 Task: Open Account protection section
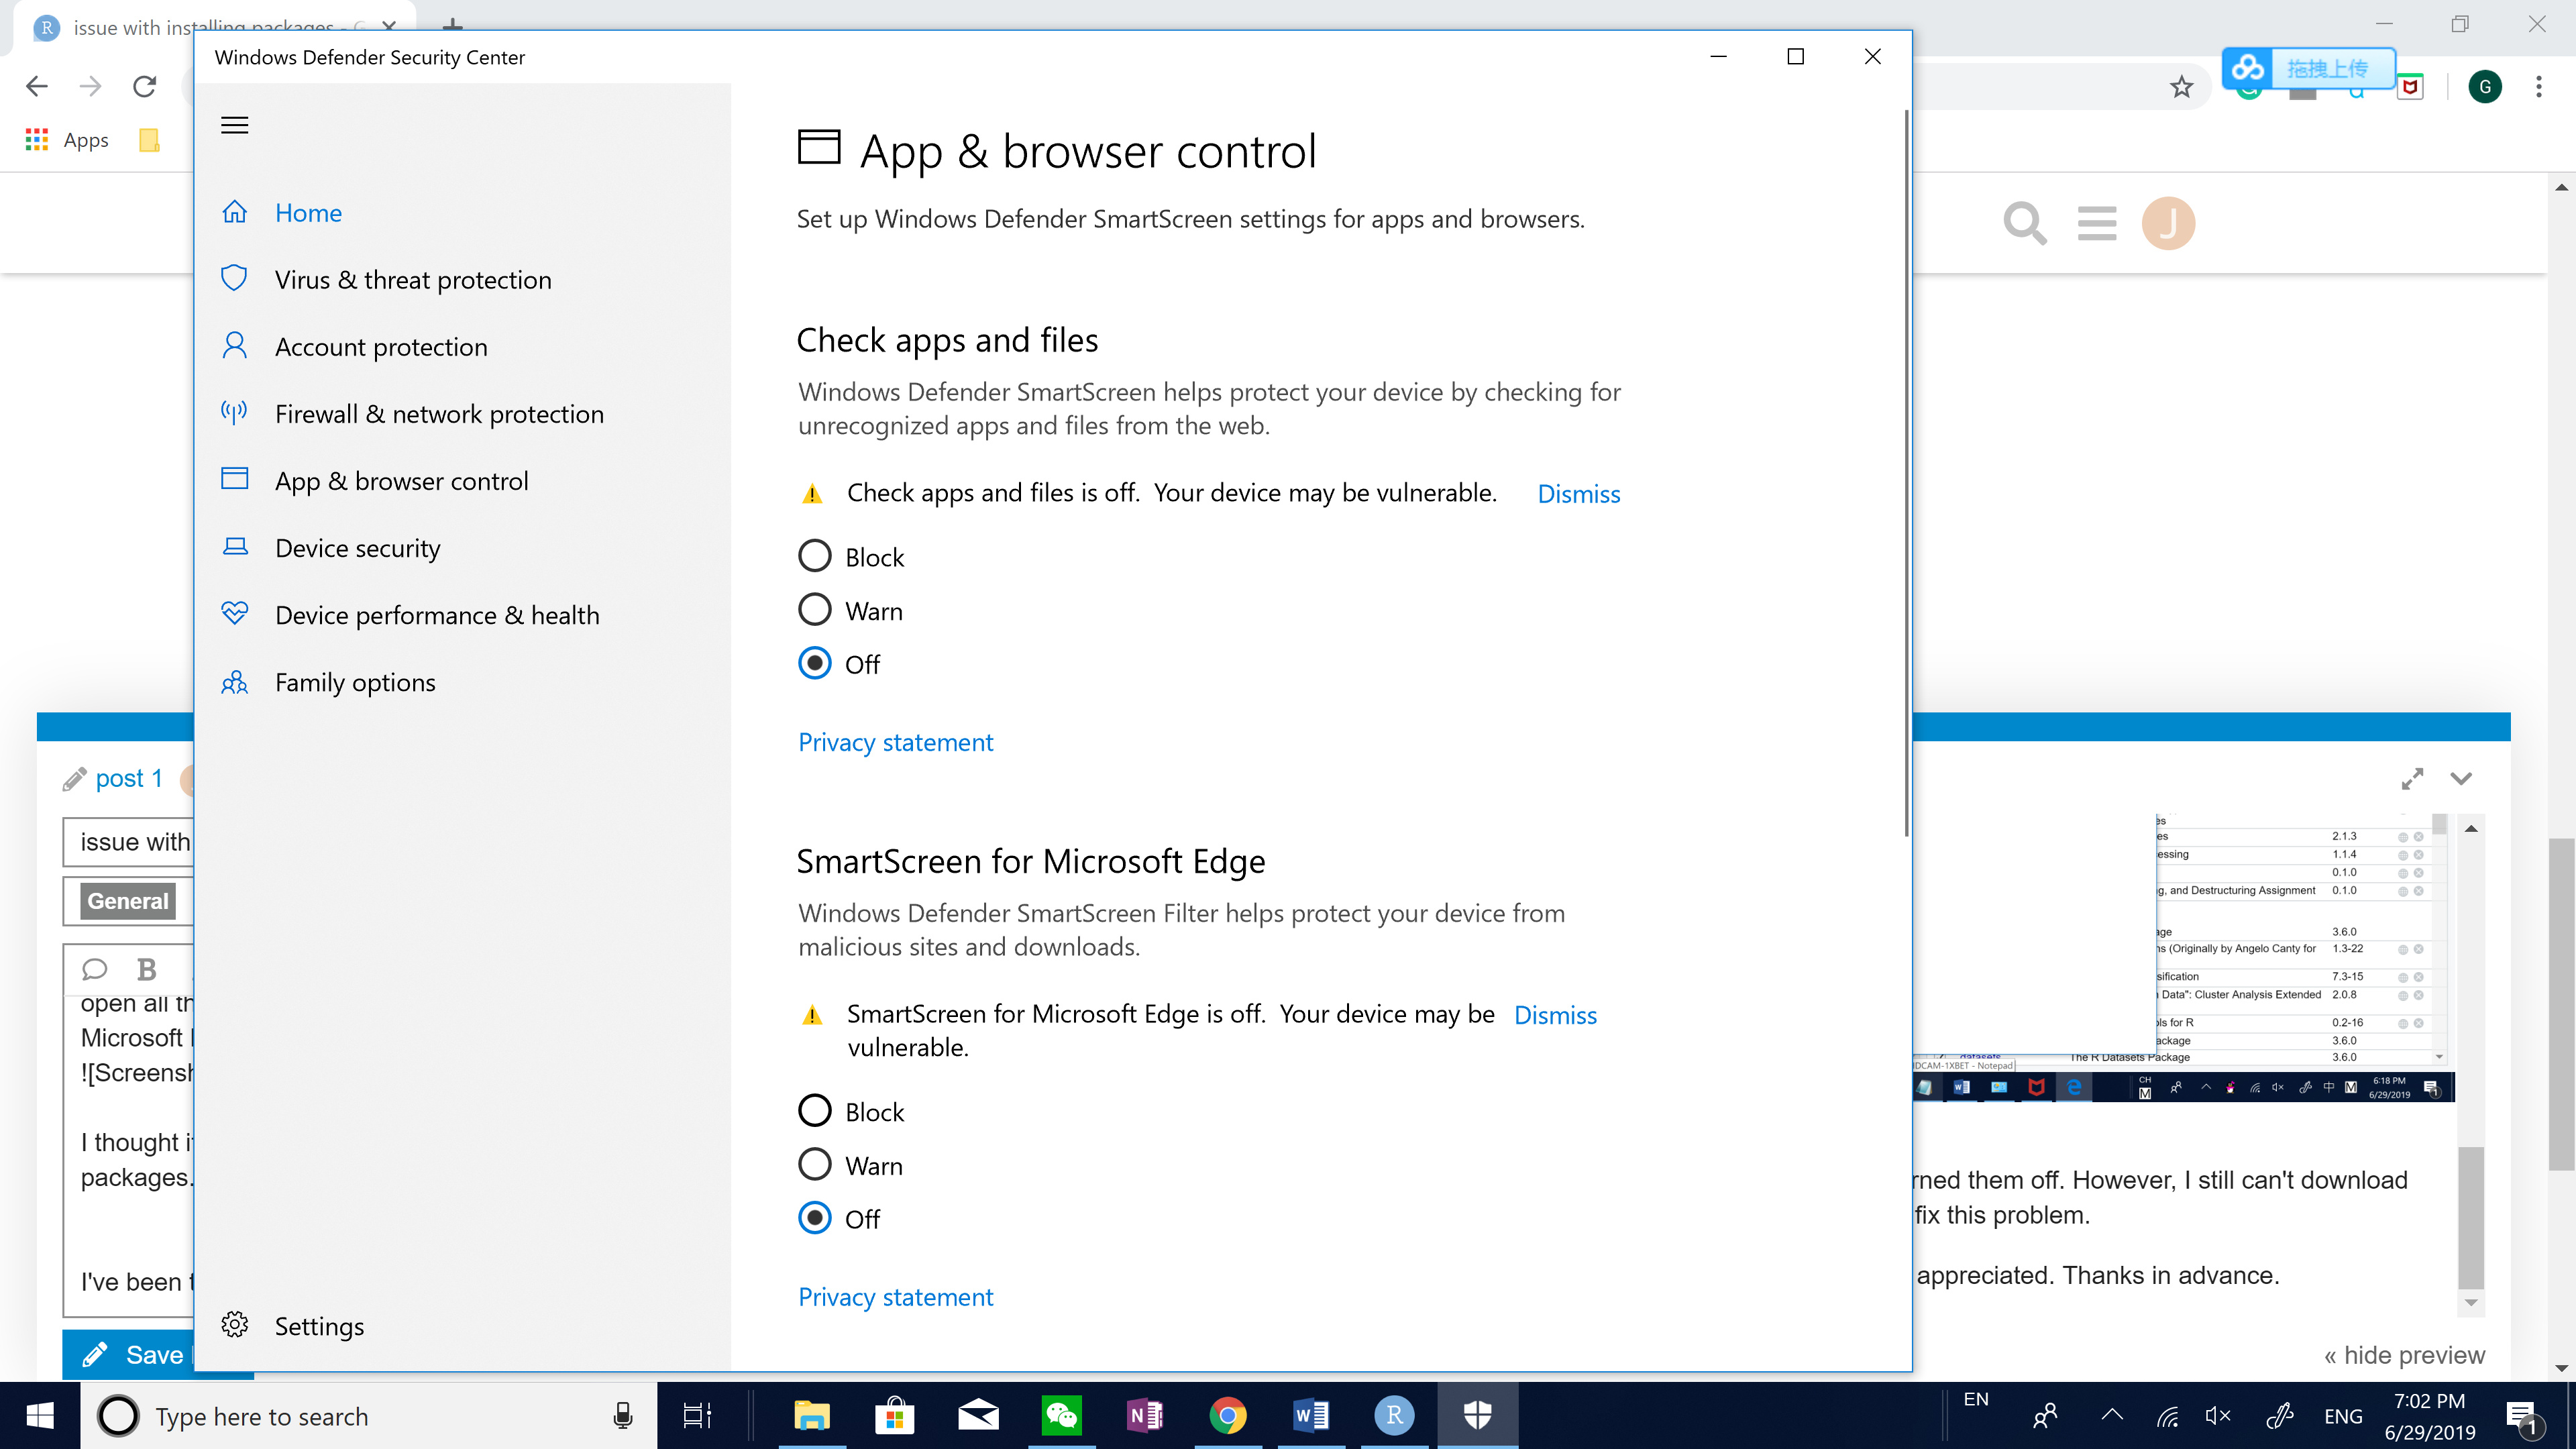click(381, 347)
